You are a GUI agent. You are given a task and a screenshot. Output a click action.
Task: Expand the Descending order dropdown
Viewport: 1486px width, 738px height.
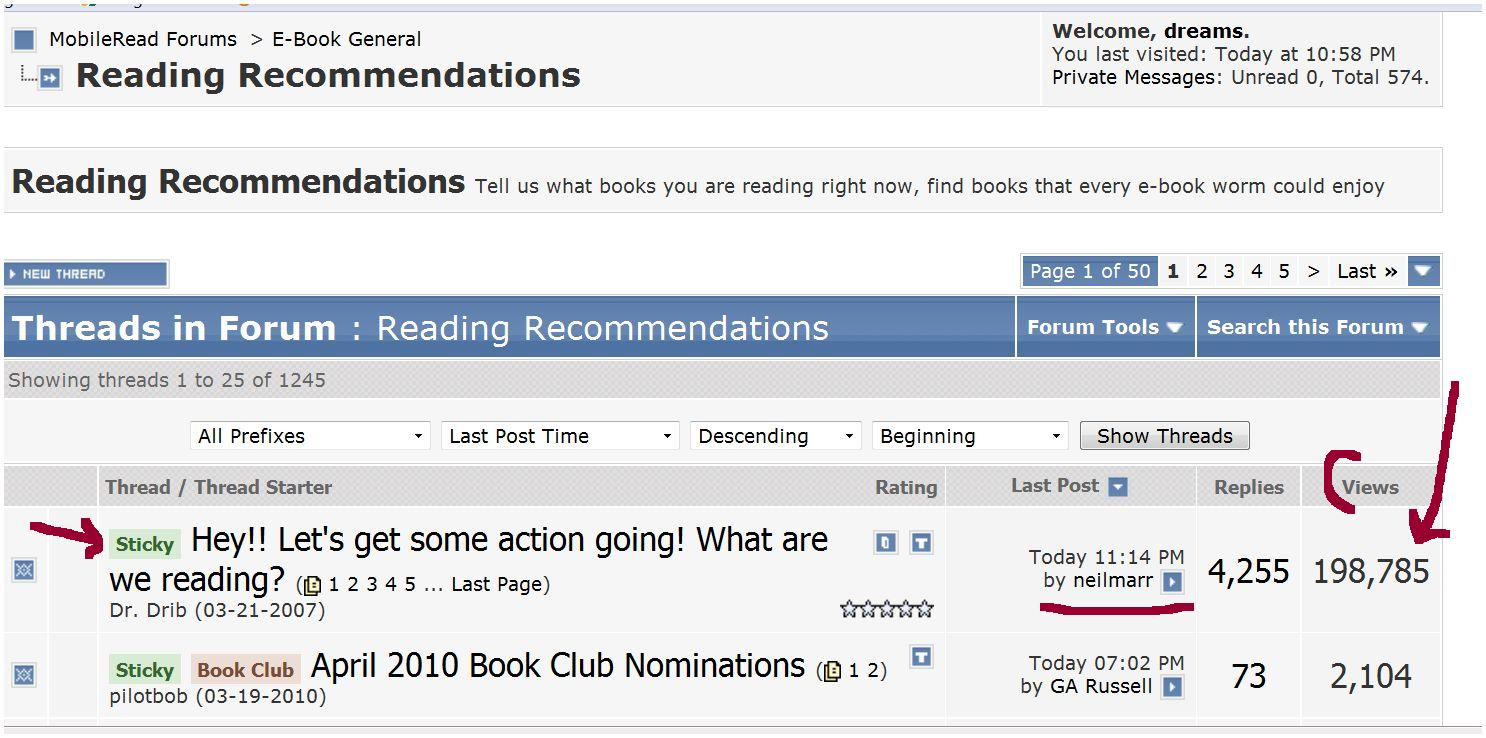(x=776, y=436)
